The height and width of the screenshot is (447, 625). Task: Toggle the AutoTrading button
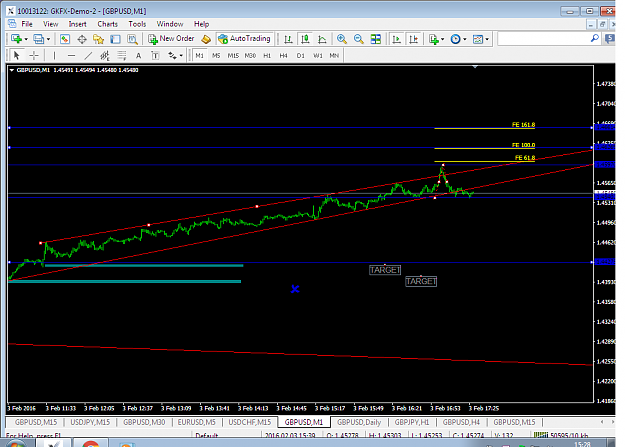[x=245, y=39]
